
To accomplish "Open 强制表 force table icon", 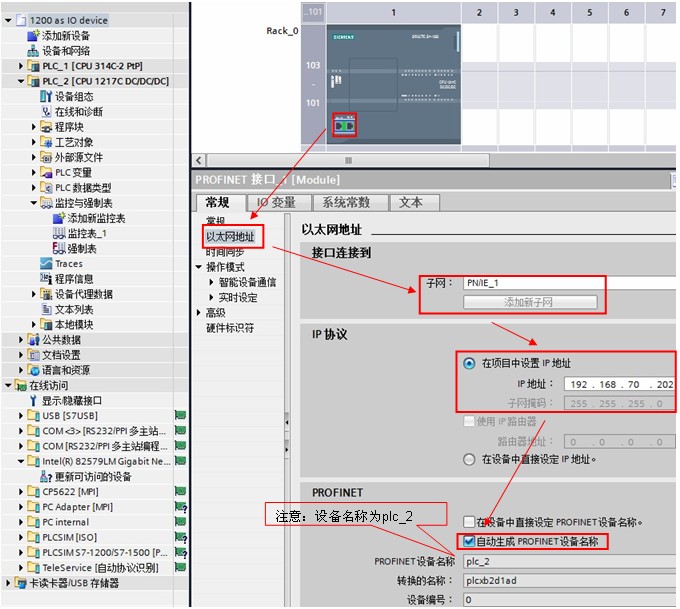I will [x=59, y=248].
